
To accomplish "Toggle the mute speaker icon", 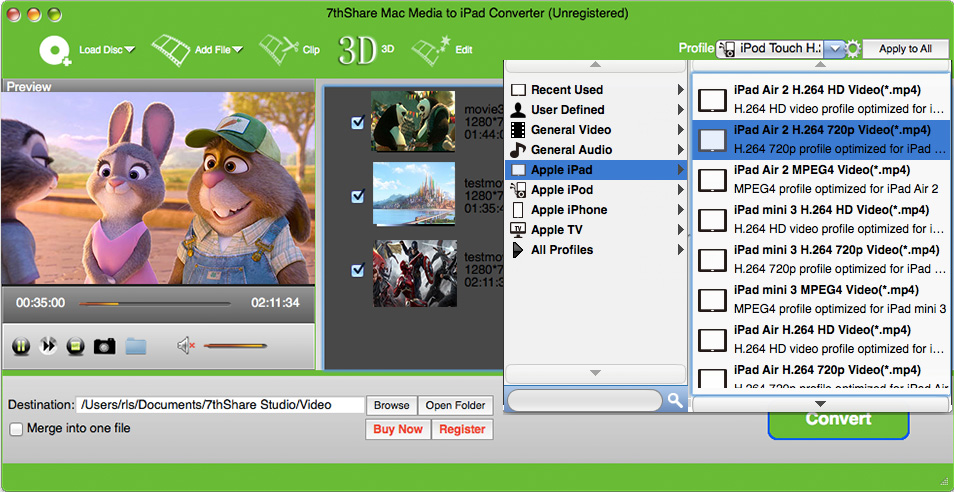I will 186,346.
